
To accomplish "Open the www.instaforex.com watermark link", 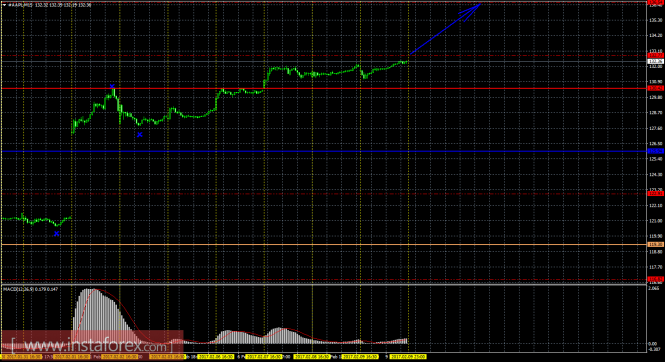I will coord(92,345).
